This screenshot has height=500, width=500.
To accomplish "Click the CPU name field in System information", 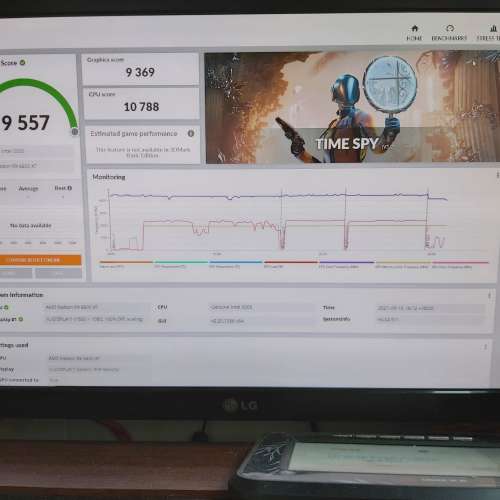I will 261,307.
